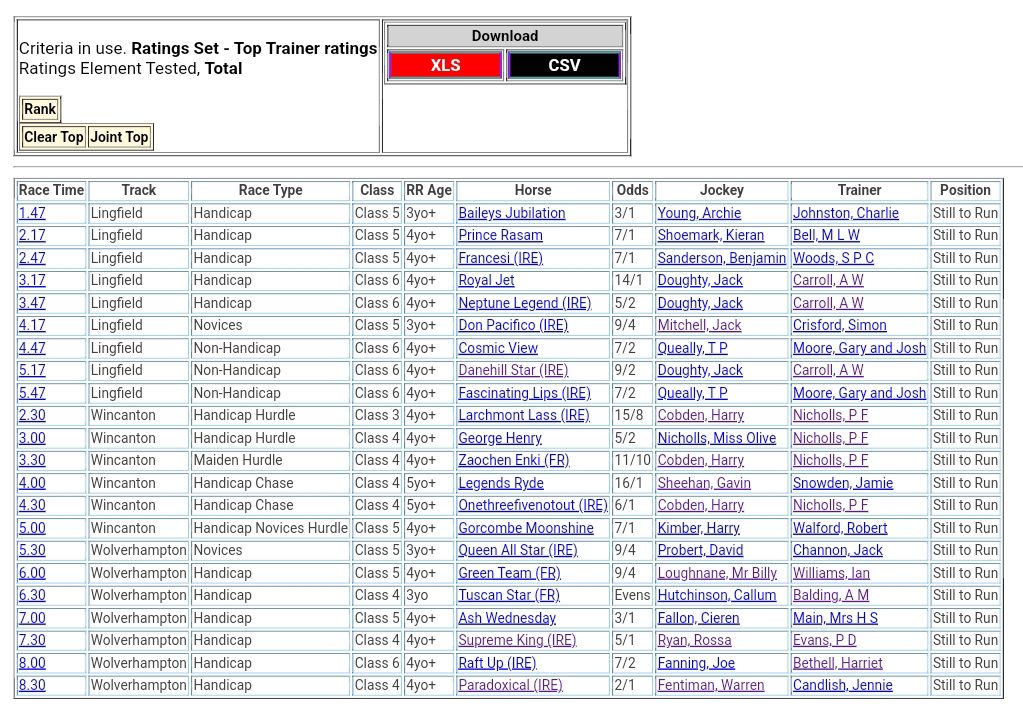Click the Joint Top button
The image size is (1023, 713).
pos(119,137)
